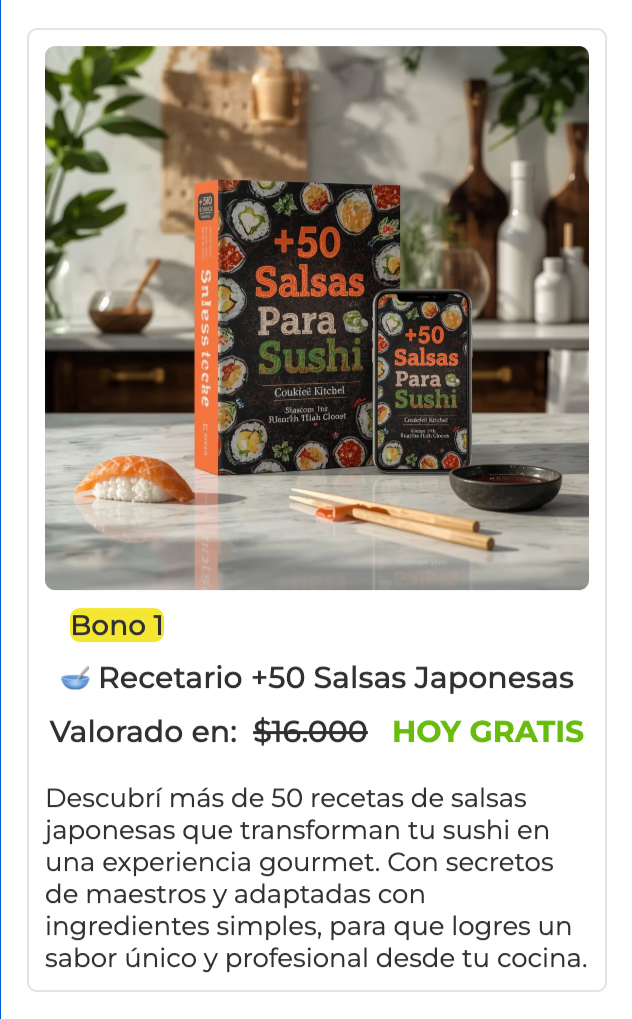632x1019 pixels.
Task: Click the black soy sauce bowl
Action: pyautogui.click(x=505, y=487)
